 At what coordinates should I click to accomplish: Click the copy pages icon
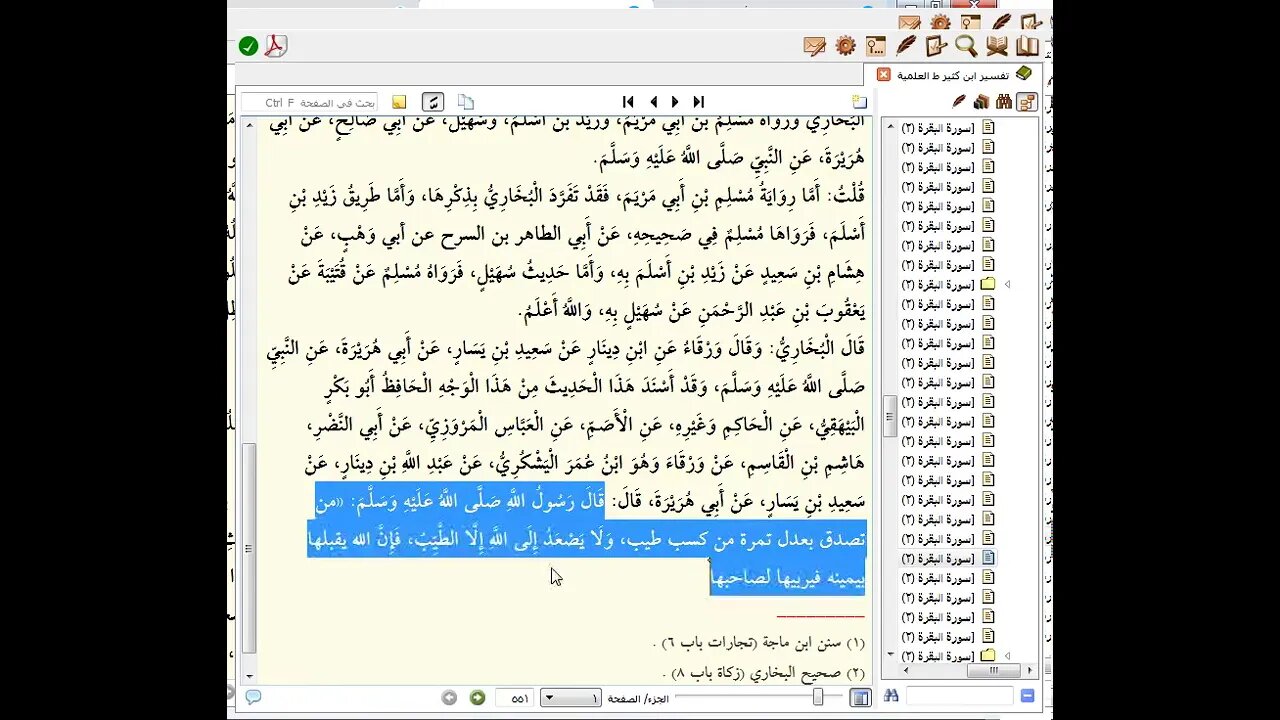[x=466, y=102]
